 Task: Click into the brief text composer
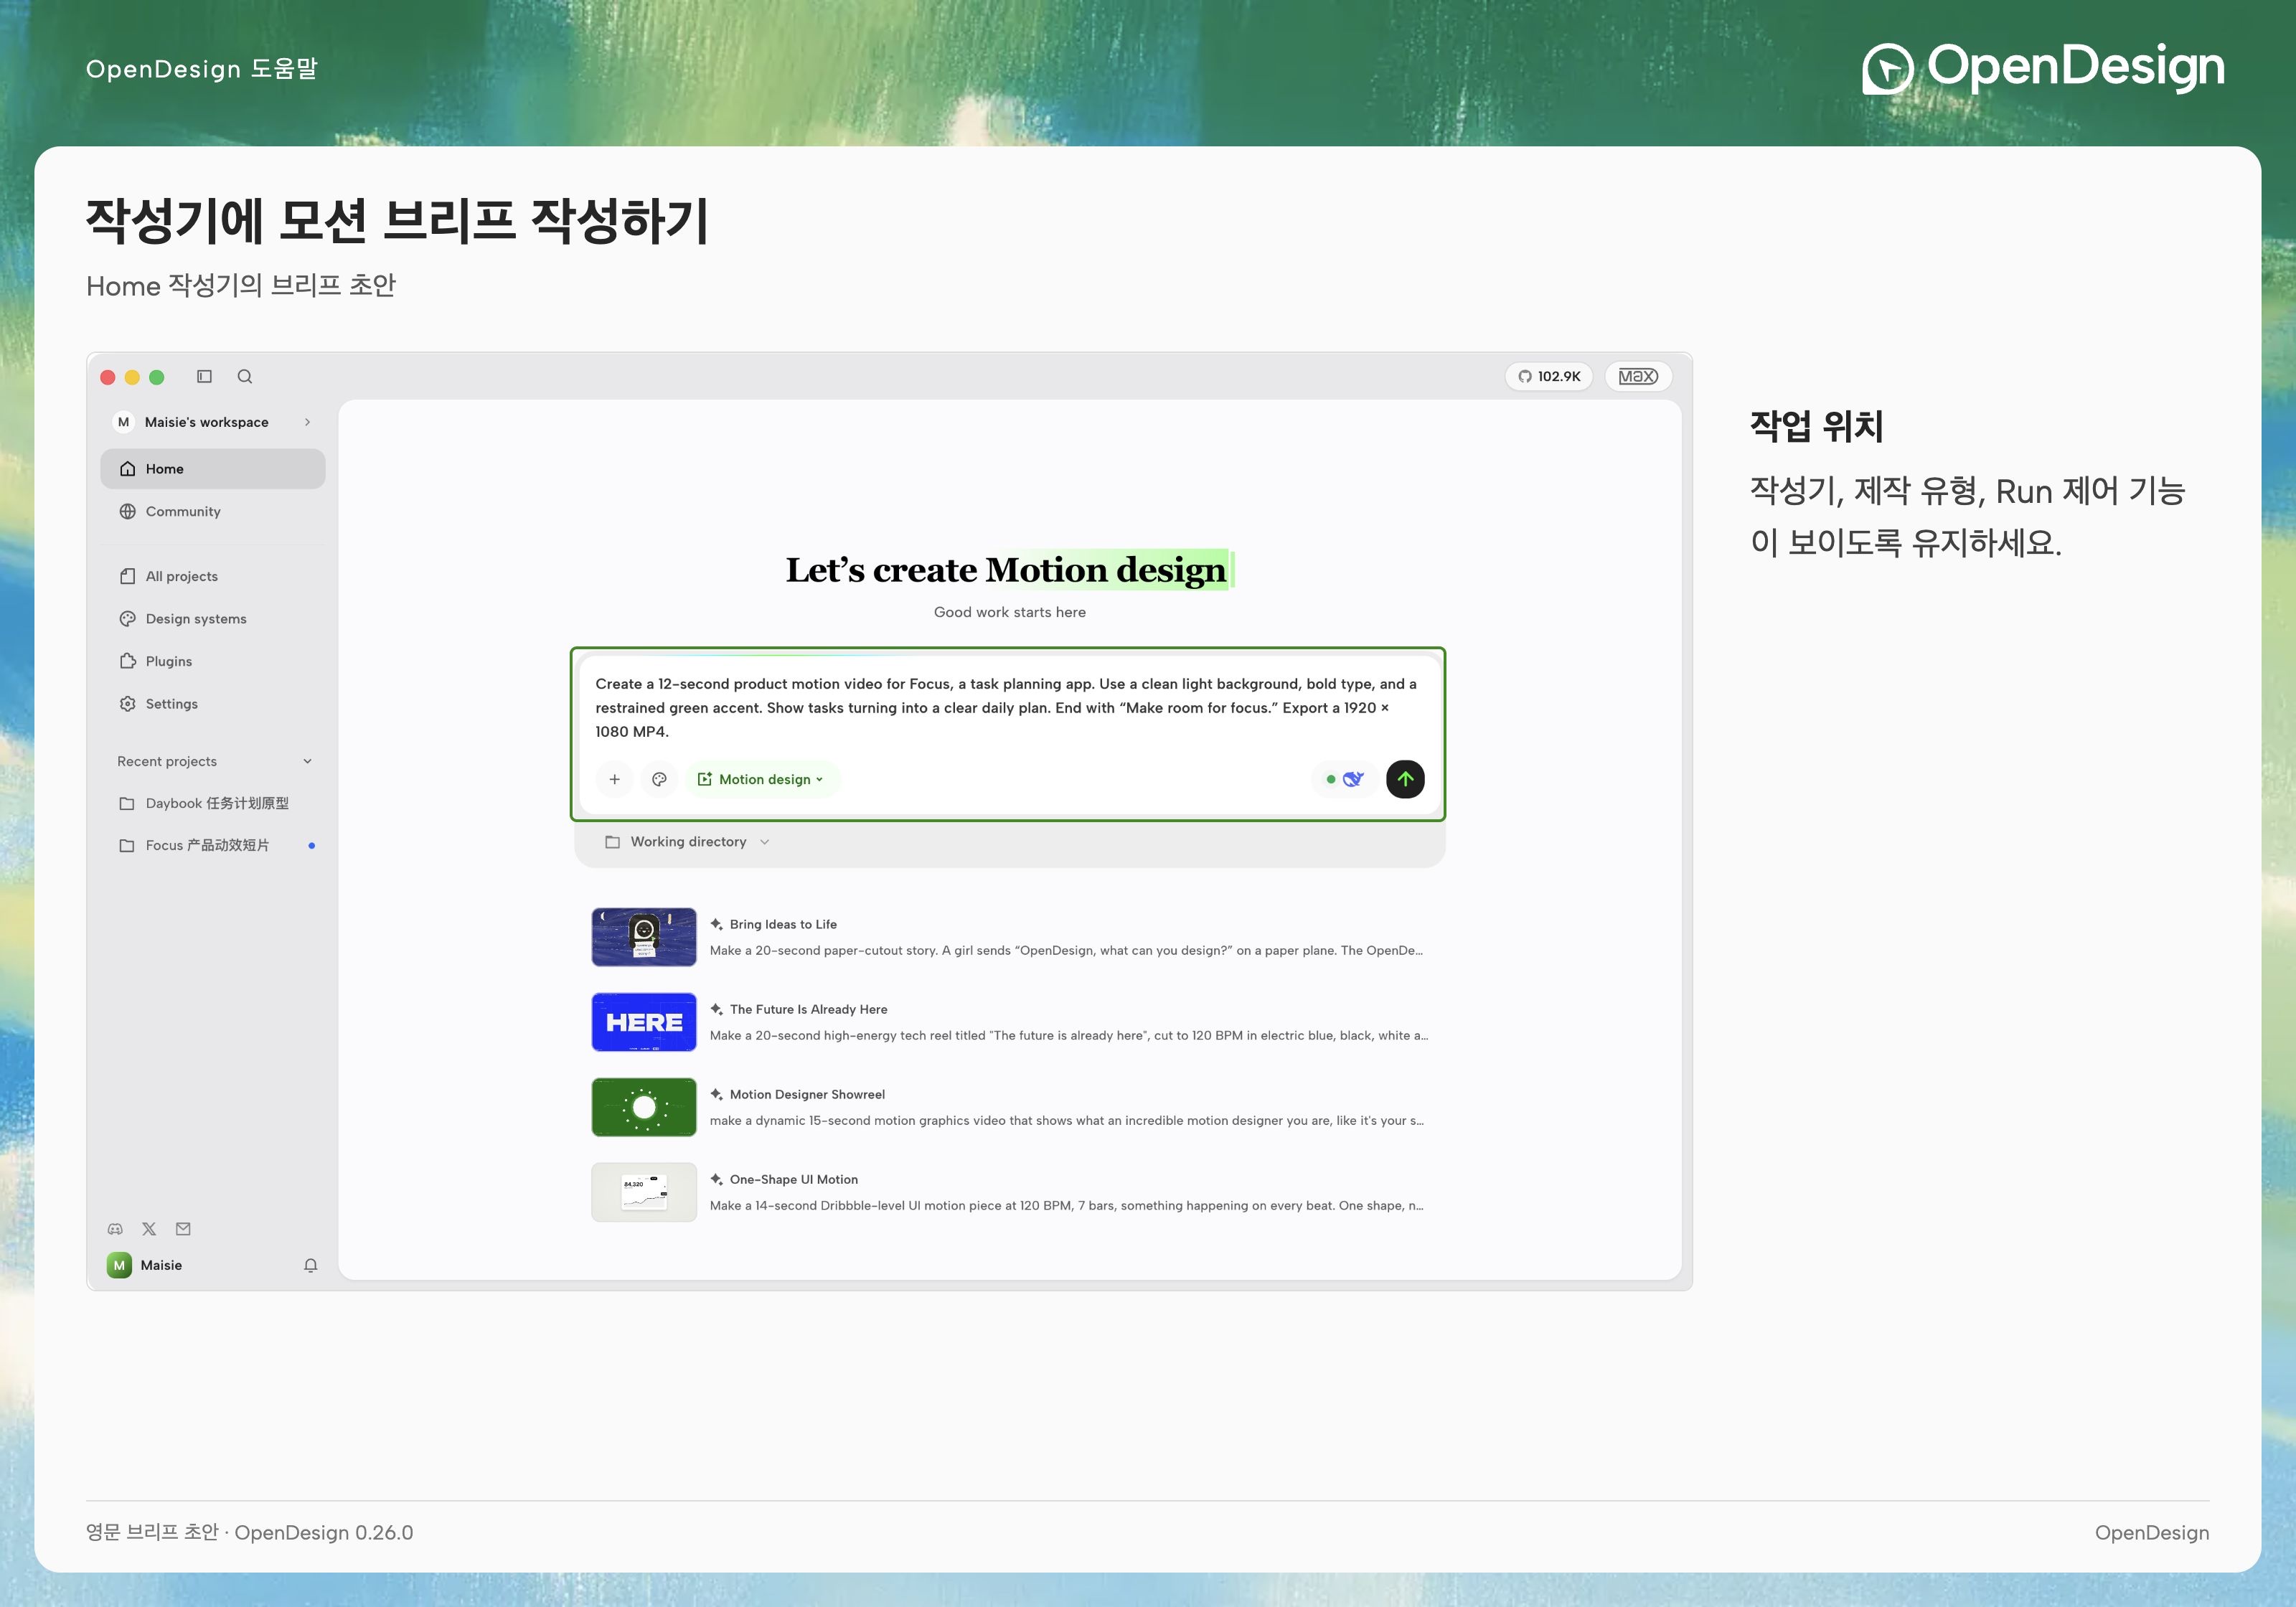coord(1007,708)
